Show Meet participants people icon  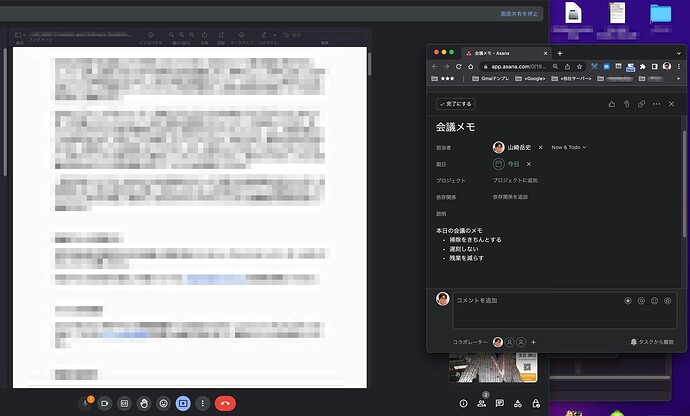click(x=481, y=403)
